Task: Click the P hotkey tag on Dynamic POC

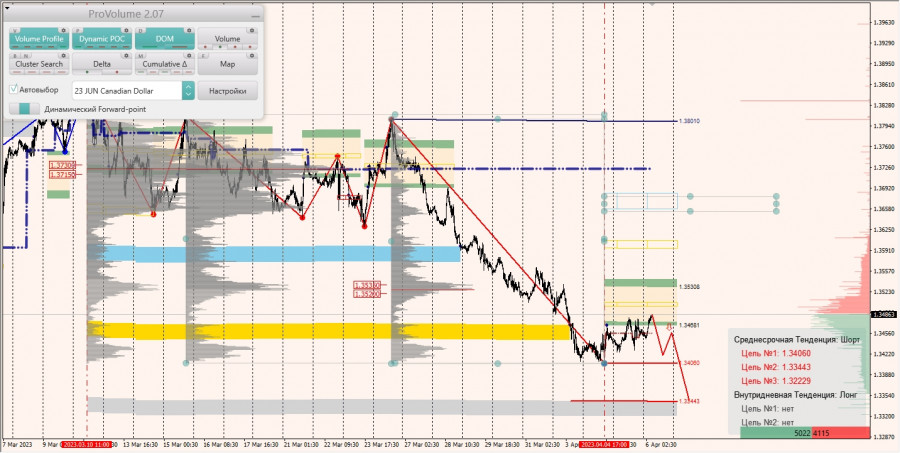Action: pos(77,31)
